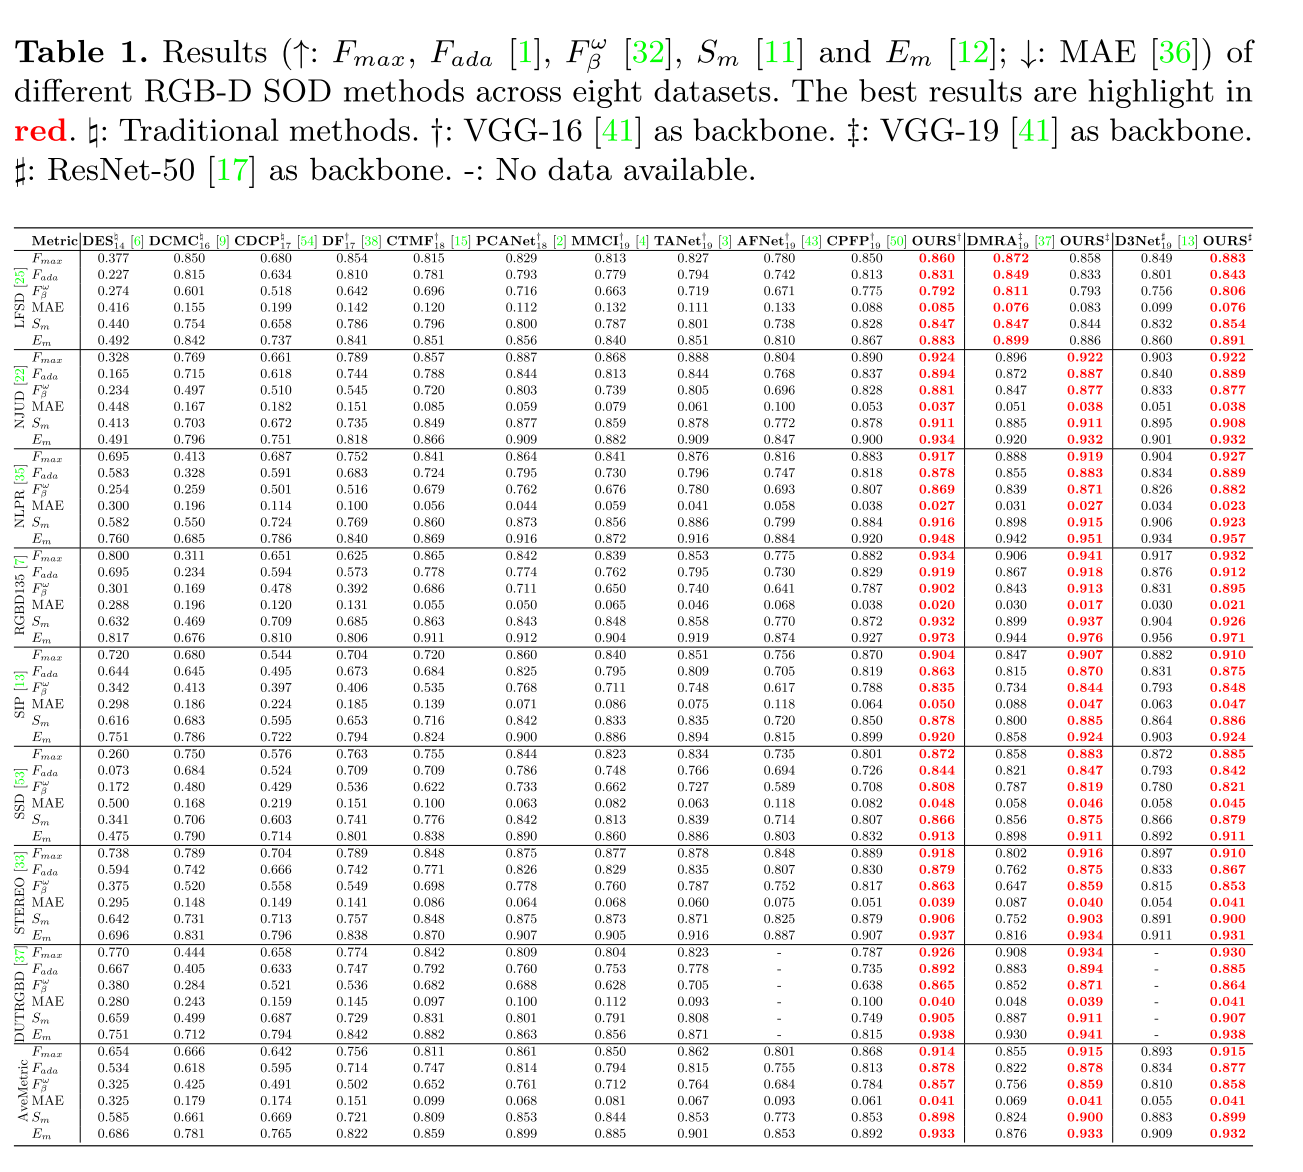
Task: Open reference [9] beside the DCMC header
Action: point(222,241)
